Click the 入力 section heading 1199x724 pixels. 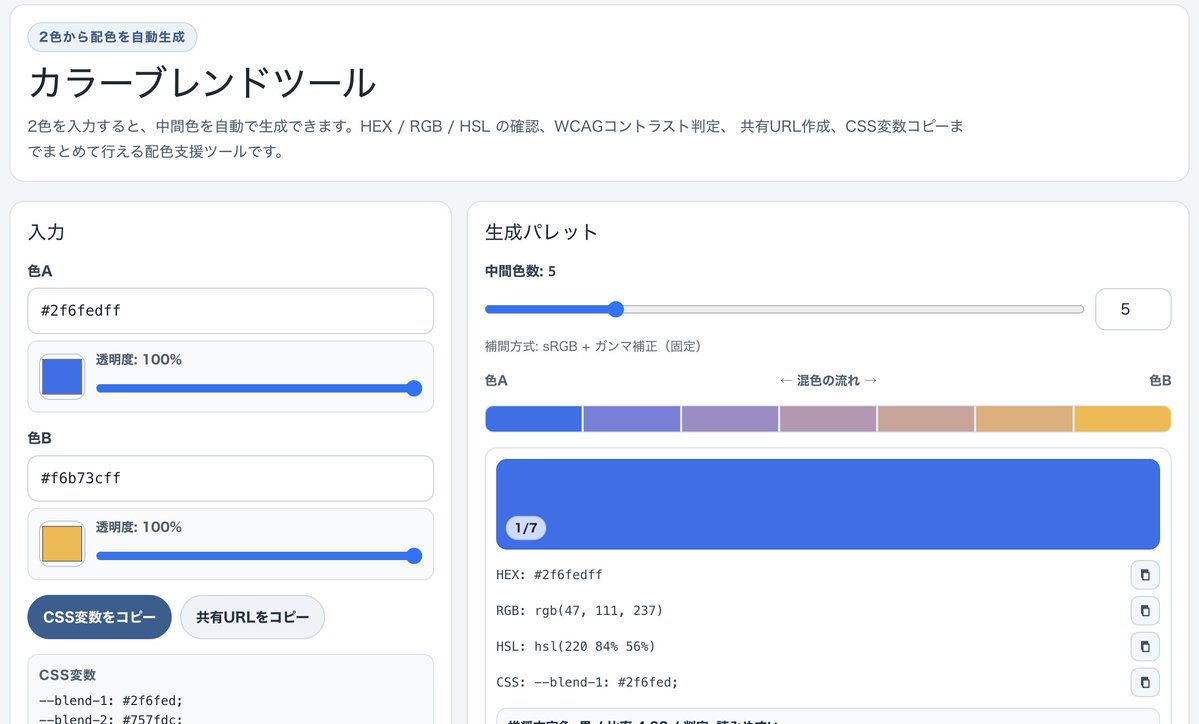(47, 232)
